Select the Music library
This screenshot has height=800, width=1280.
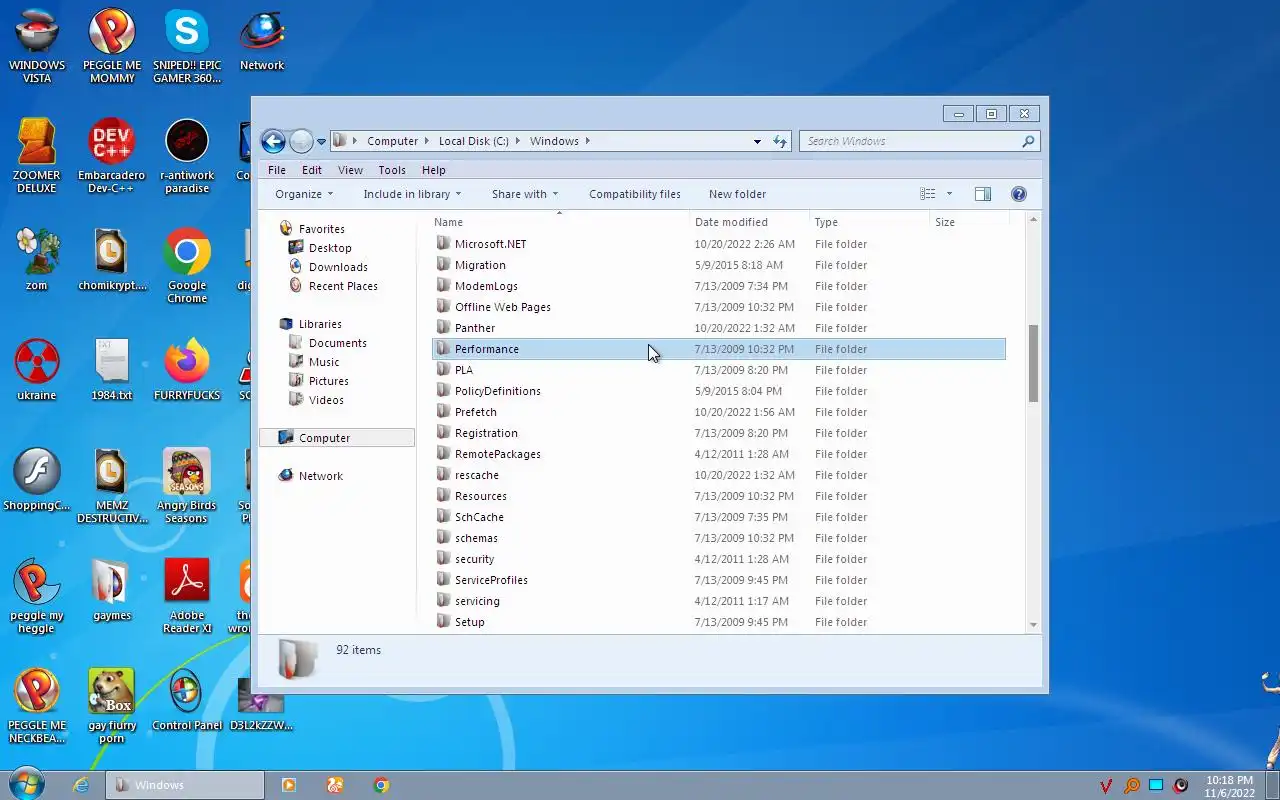pyautogui.click(x=324, y=362)
